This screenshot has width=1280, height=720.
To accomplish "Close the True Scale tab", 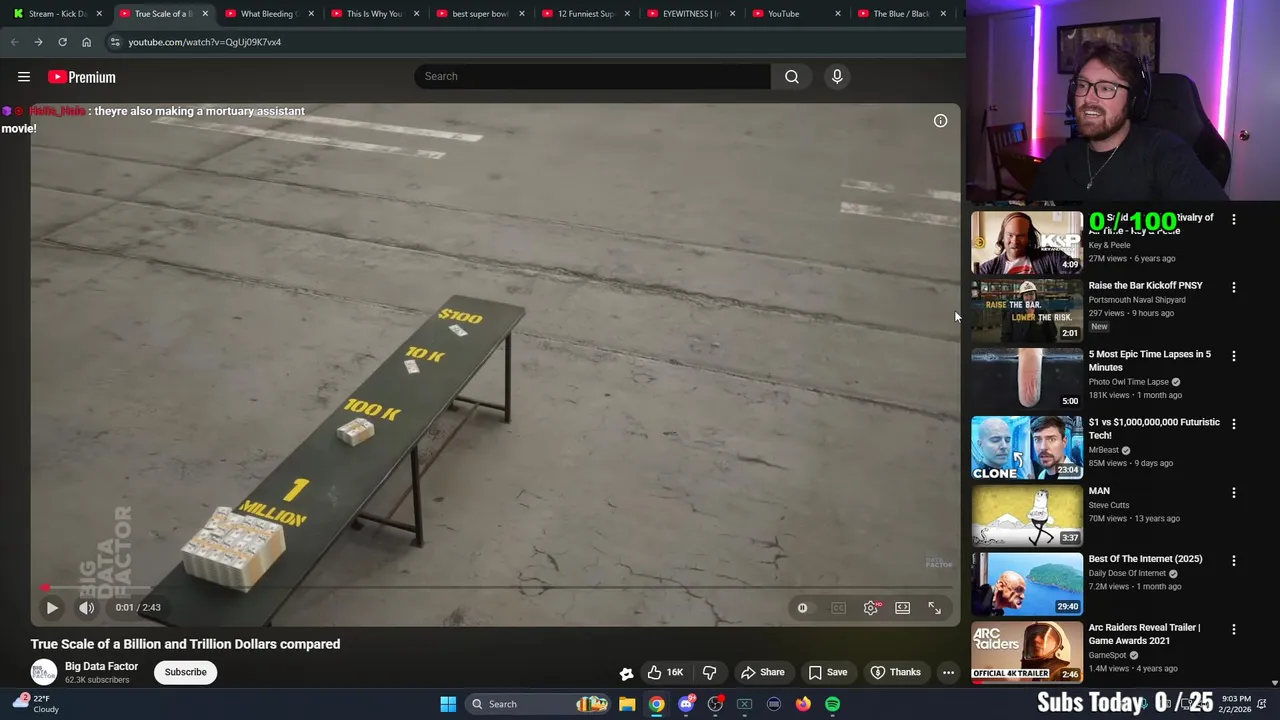I will 205,14.
